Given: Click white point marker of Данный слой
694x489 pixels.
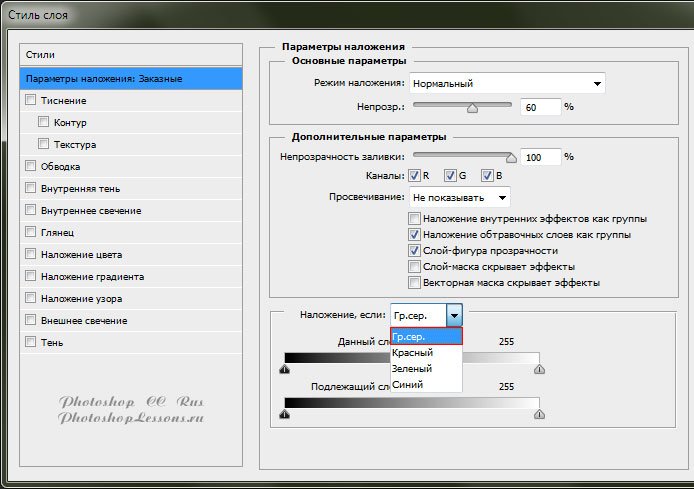Looking at the screenshot, I should click(x=540, y=369).
